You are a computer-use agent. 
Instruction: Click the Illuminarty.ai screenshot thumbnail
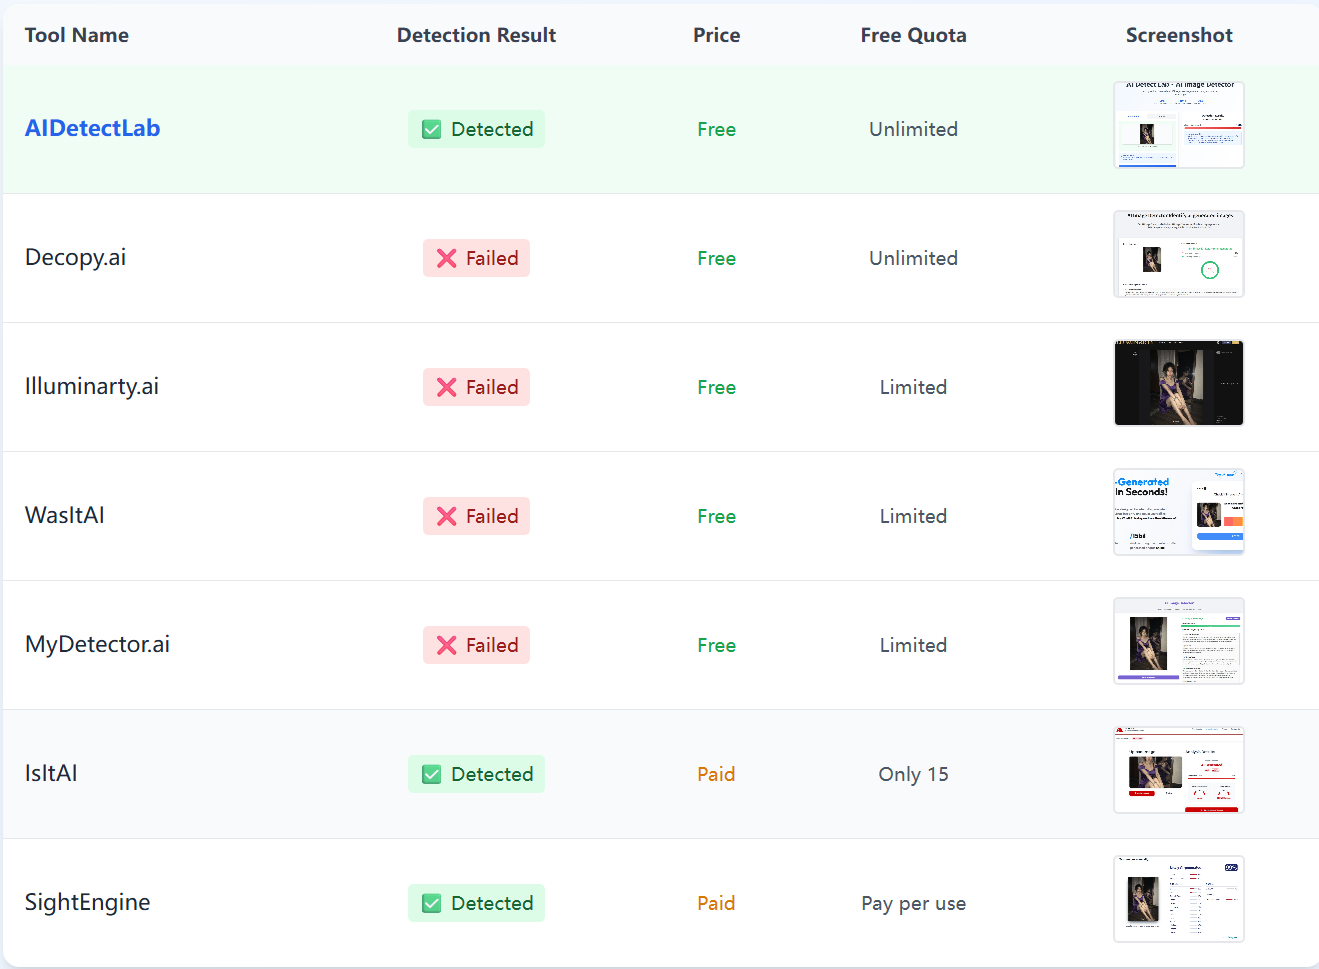(x=1178, y=383)
